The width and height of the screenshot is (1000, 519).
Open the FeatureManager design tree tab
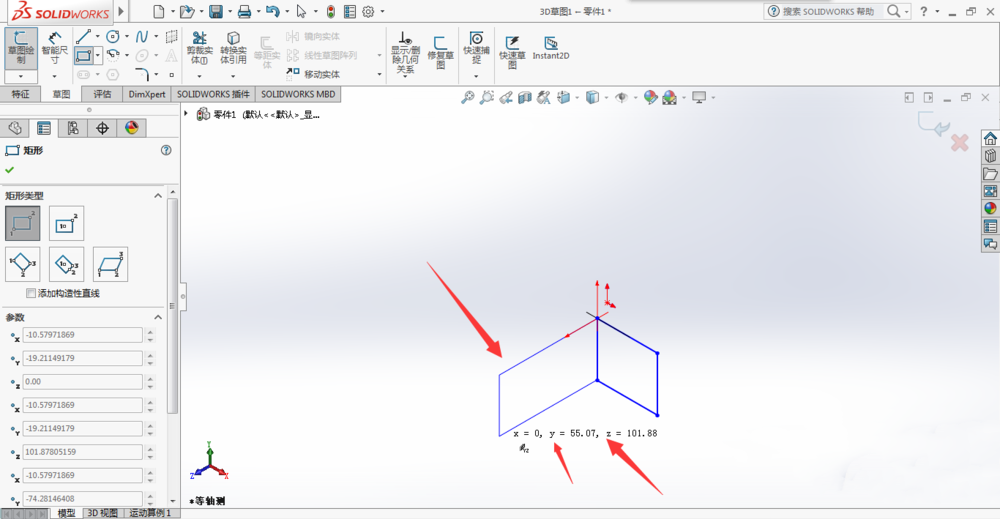click(15, 128)
